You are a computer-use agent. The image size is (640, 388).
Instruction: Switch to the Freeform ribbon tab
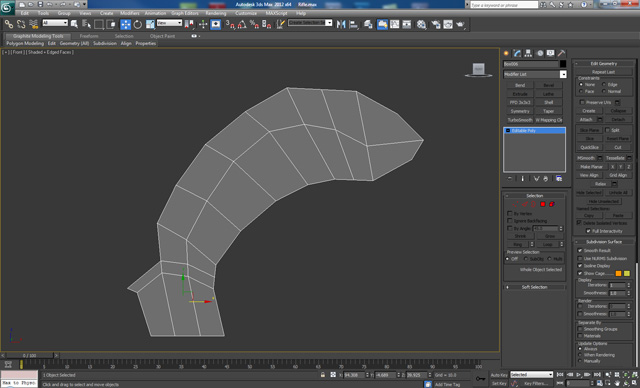click(x=89, y=36)
